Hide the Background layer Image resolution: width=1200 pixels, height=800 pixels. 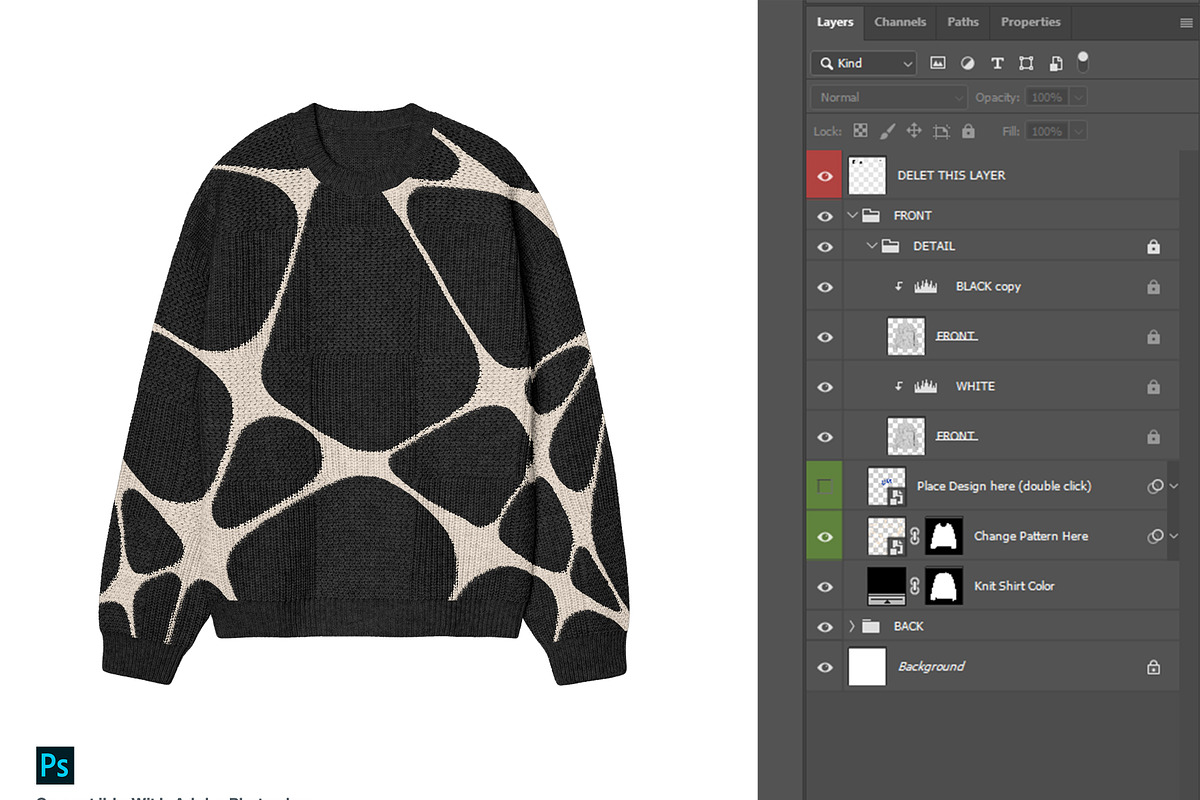click(825, 667)
